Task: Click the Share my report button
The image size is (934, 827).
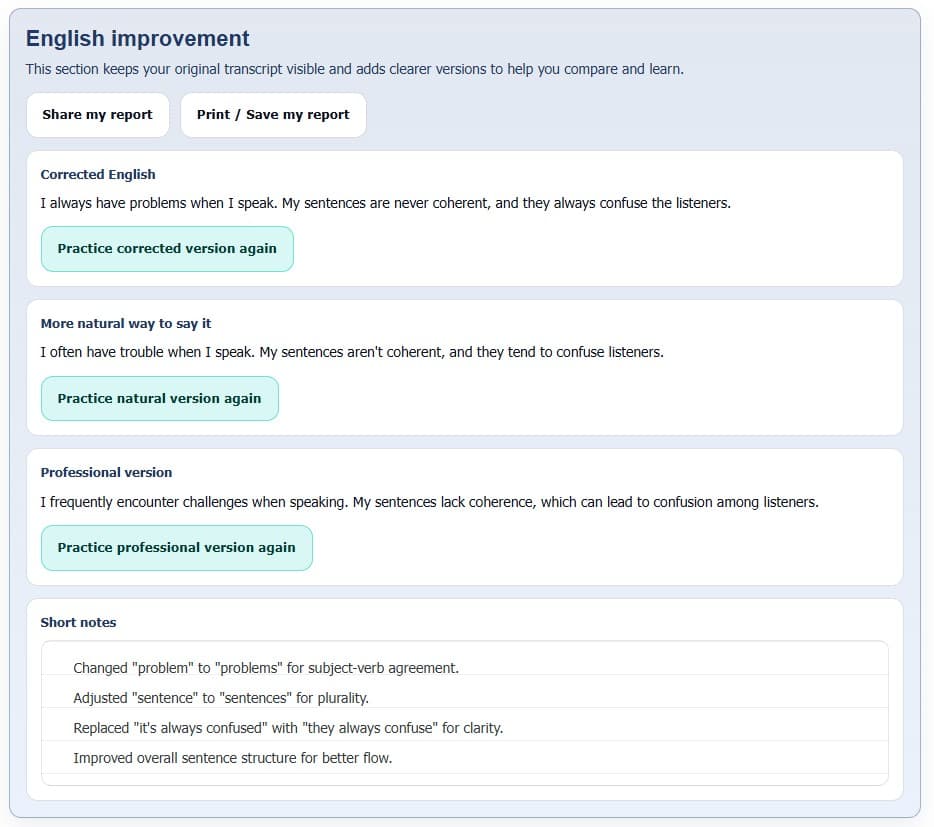Action: click(x=97, y=114)
